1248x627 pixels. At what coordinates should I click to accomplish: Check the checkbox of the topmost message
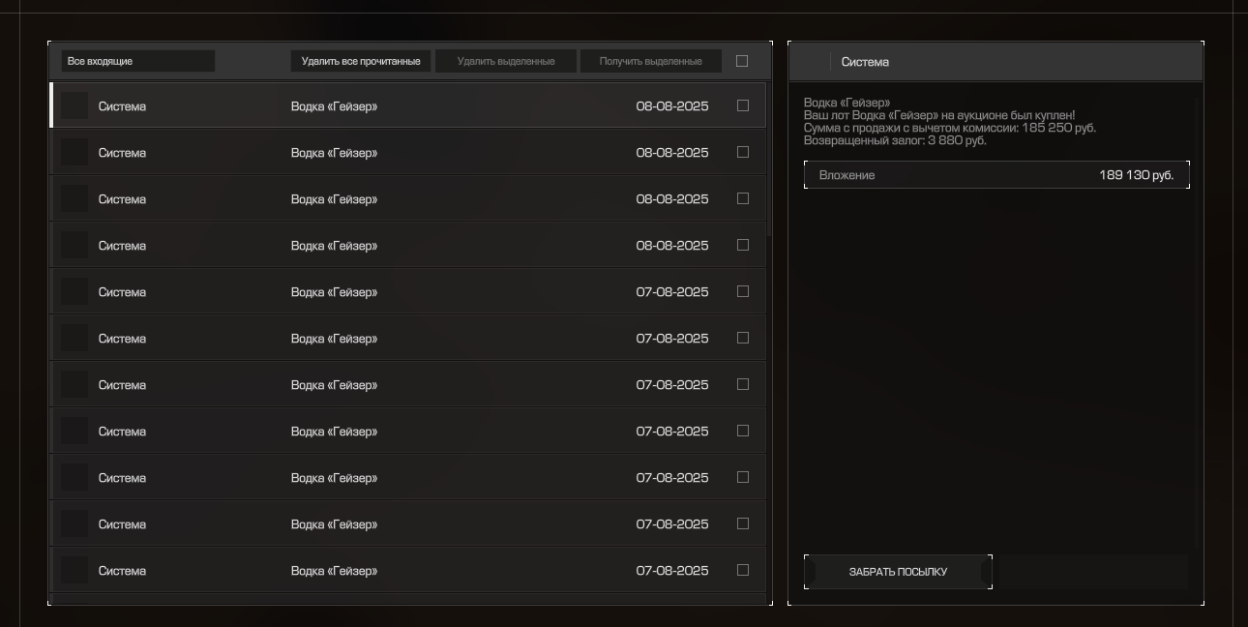[x=742, y=106]
